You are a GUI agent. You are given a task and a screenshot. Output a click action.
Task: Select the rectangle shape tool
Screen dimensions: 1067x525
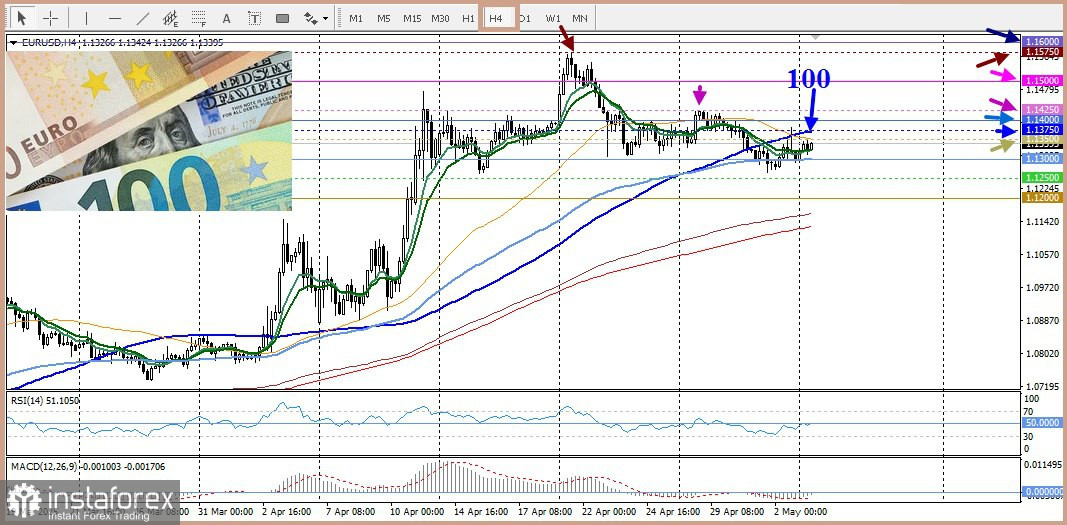click(282, 18)
